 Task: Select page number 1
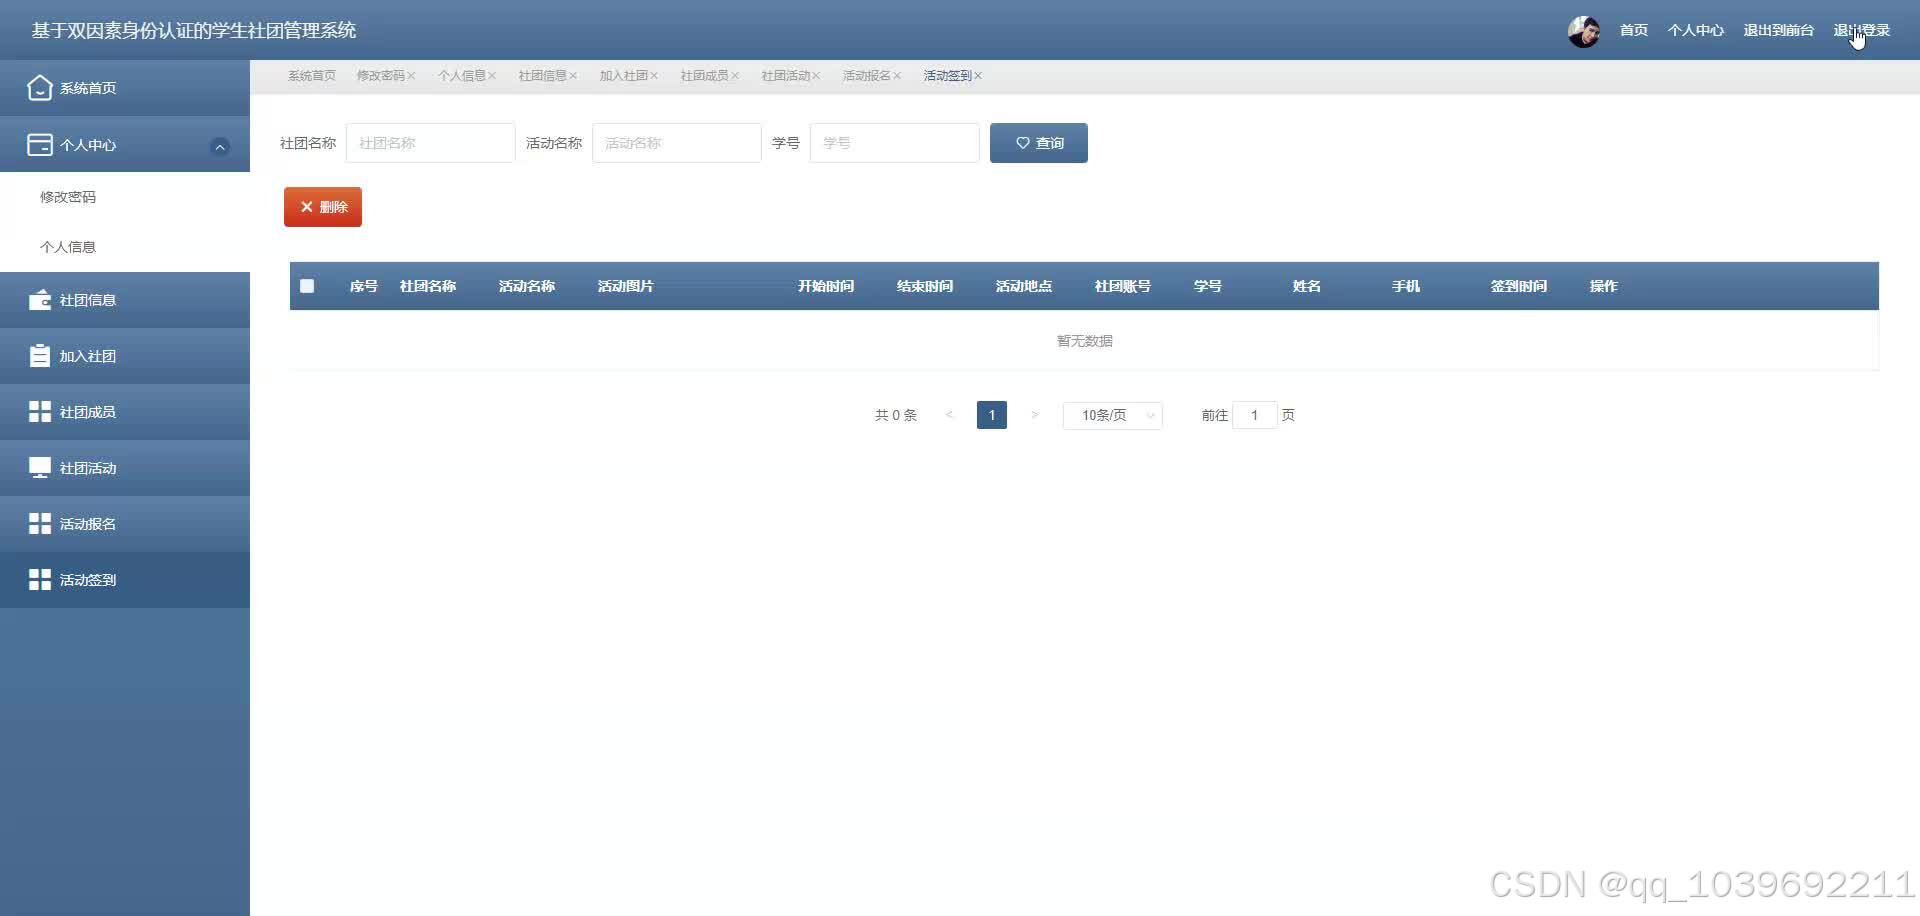pos(992,415)
